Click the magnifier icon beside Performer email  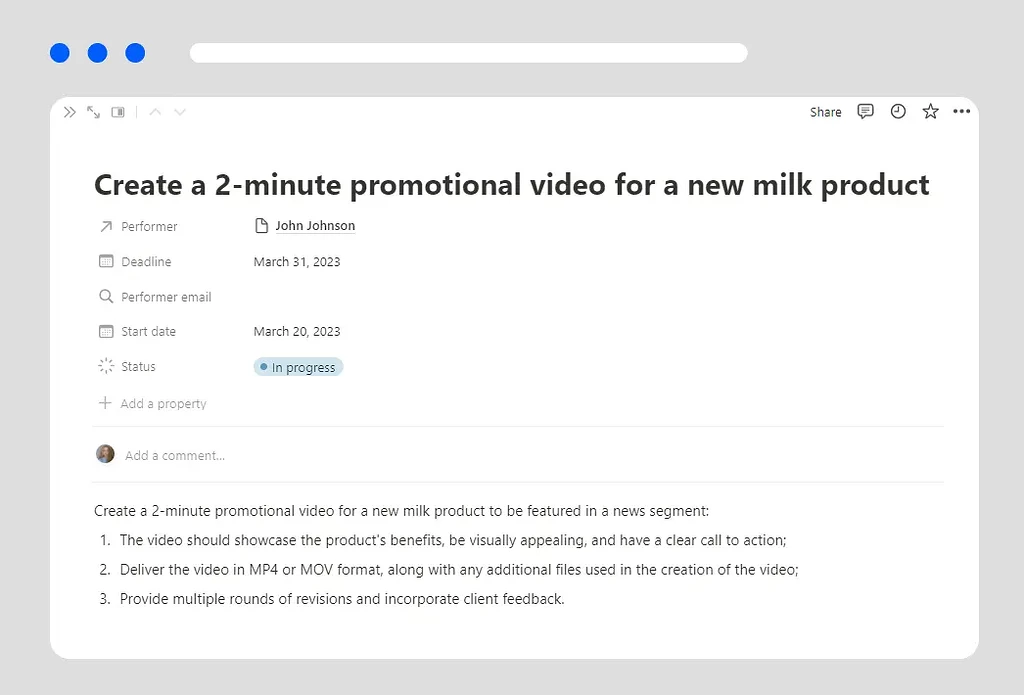(105, 296)
